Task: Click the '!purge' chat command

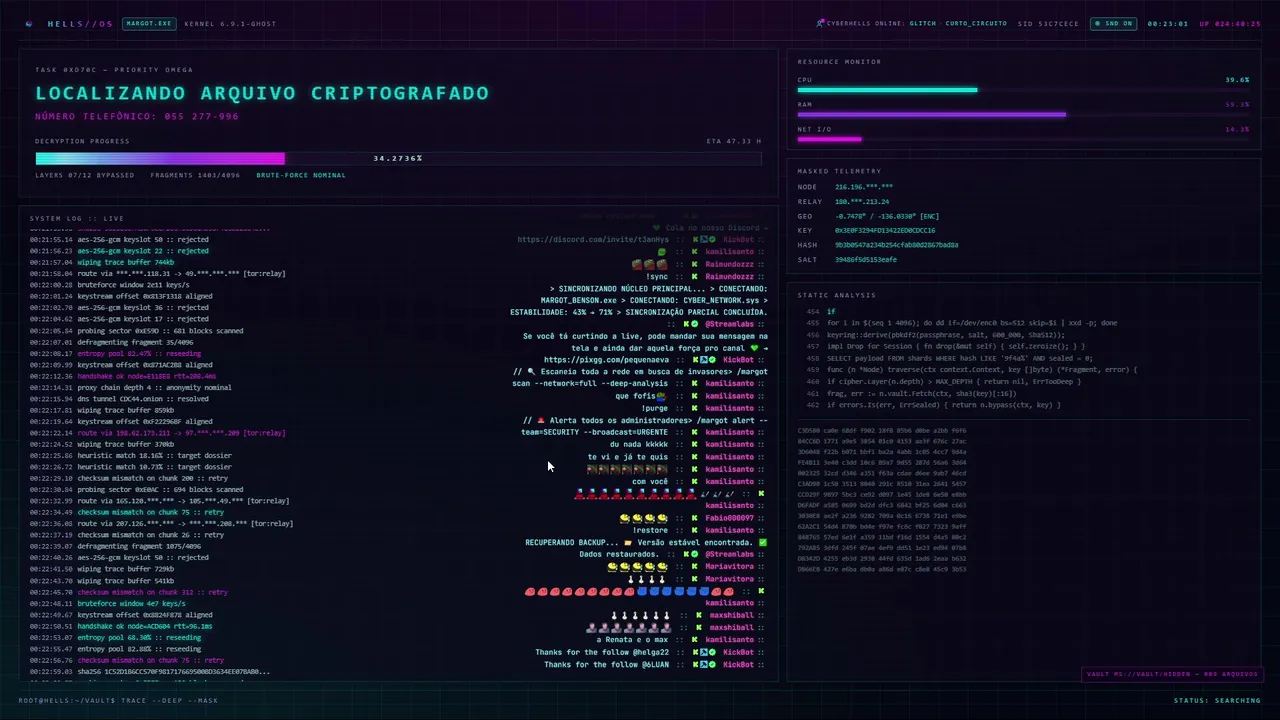Action: 655,409
